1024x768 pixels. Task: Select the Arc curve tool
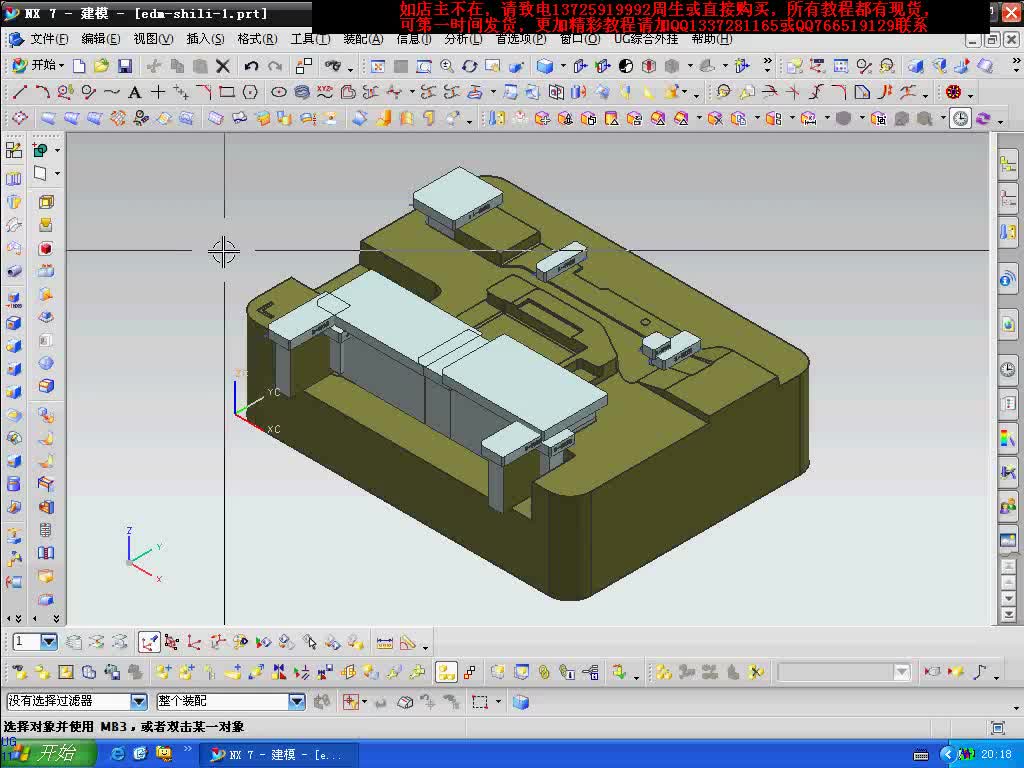(x=42, y=92)
